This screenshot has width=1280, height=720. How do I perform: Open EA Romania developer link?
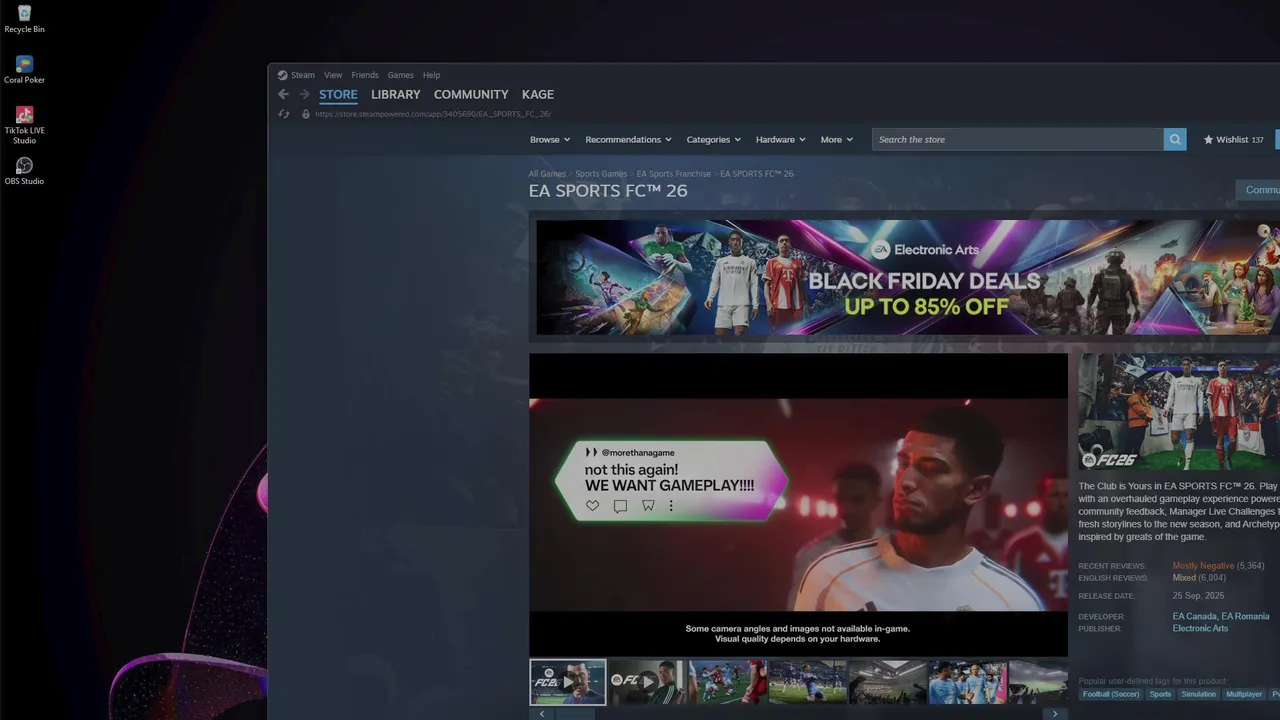click(1245, 617)
